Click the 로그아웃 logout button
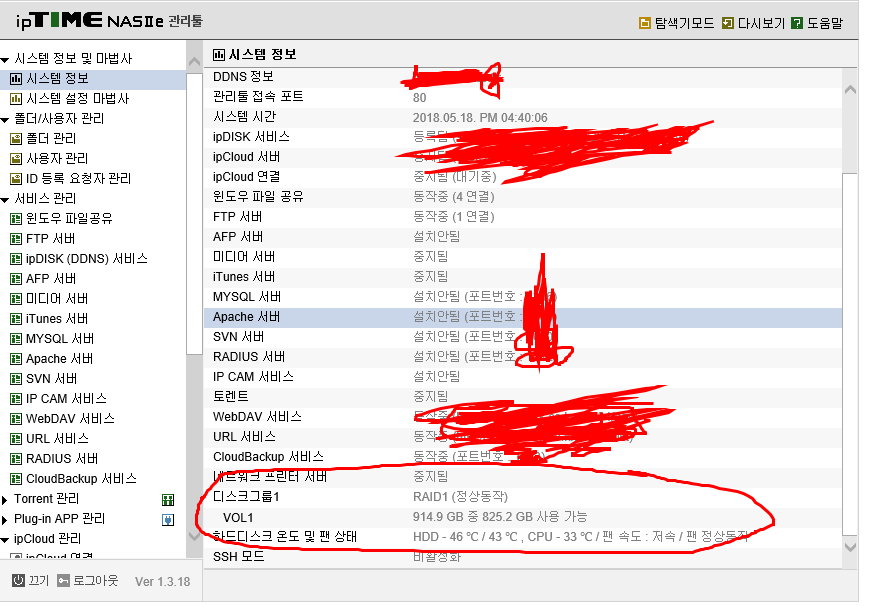This screenshot has width=872, height=606. (88, 581)
